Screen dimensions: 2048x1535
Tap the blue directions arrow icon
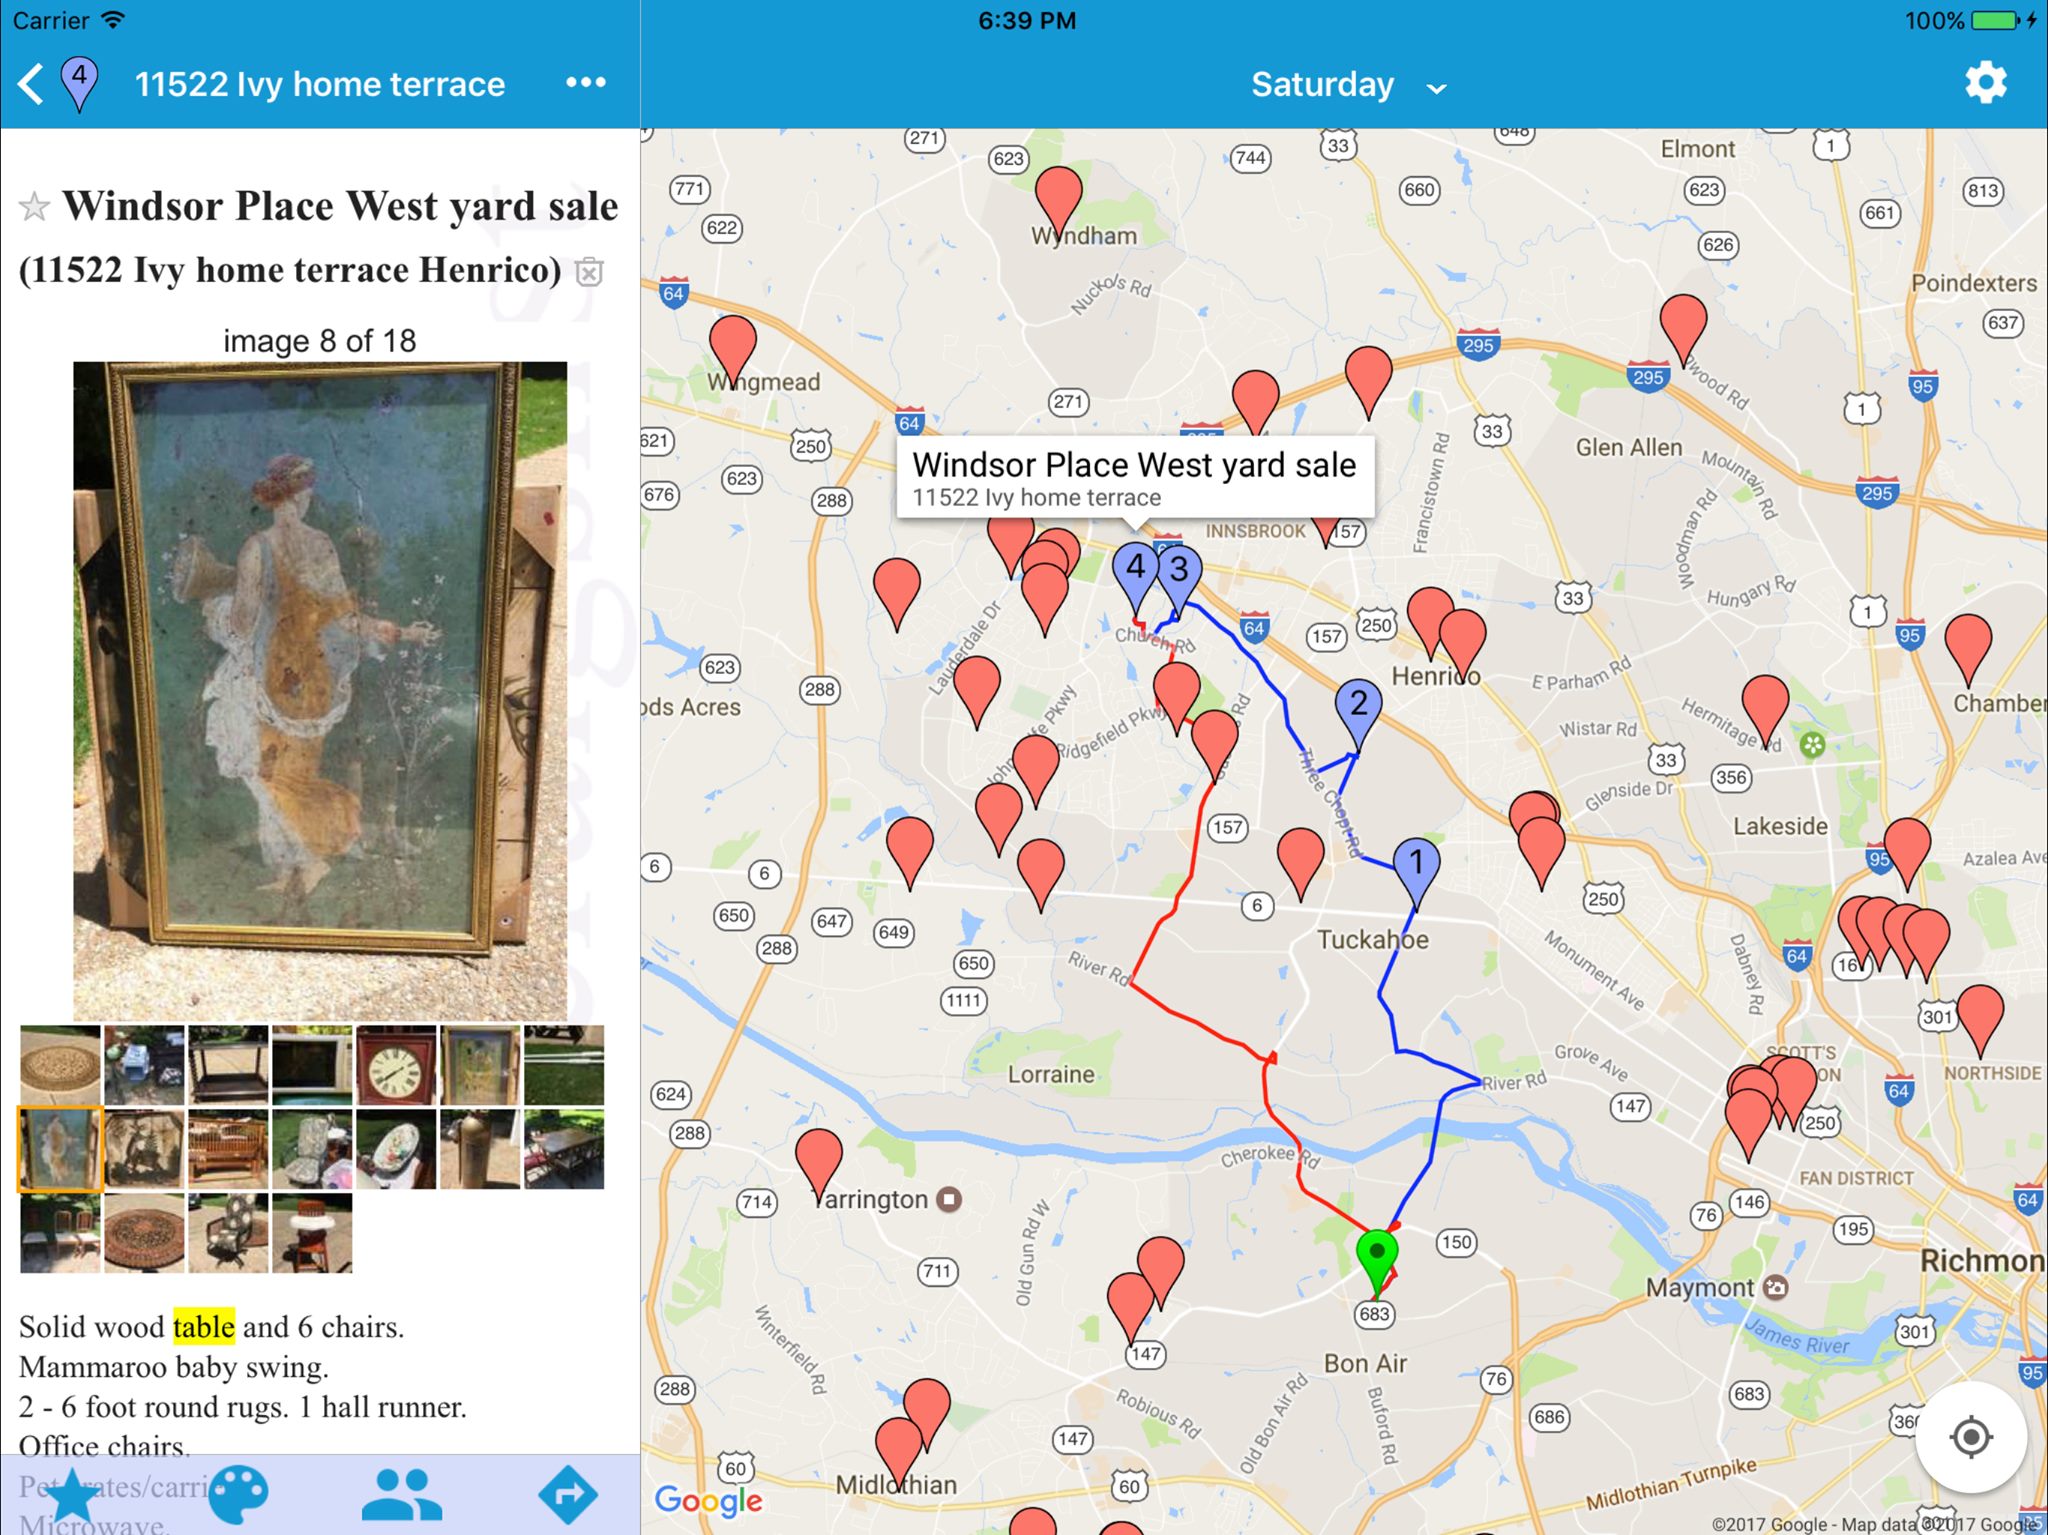[x=567, y=1496]
